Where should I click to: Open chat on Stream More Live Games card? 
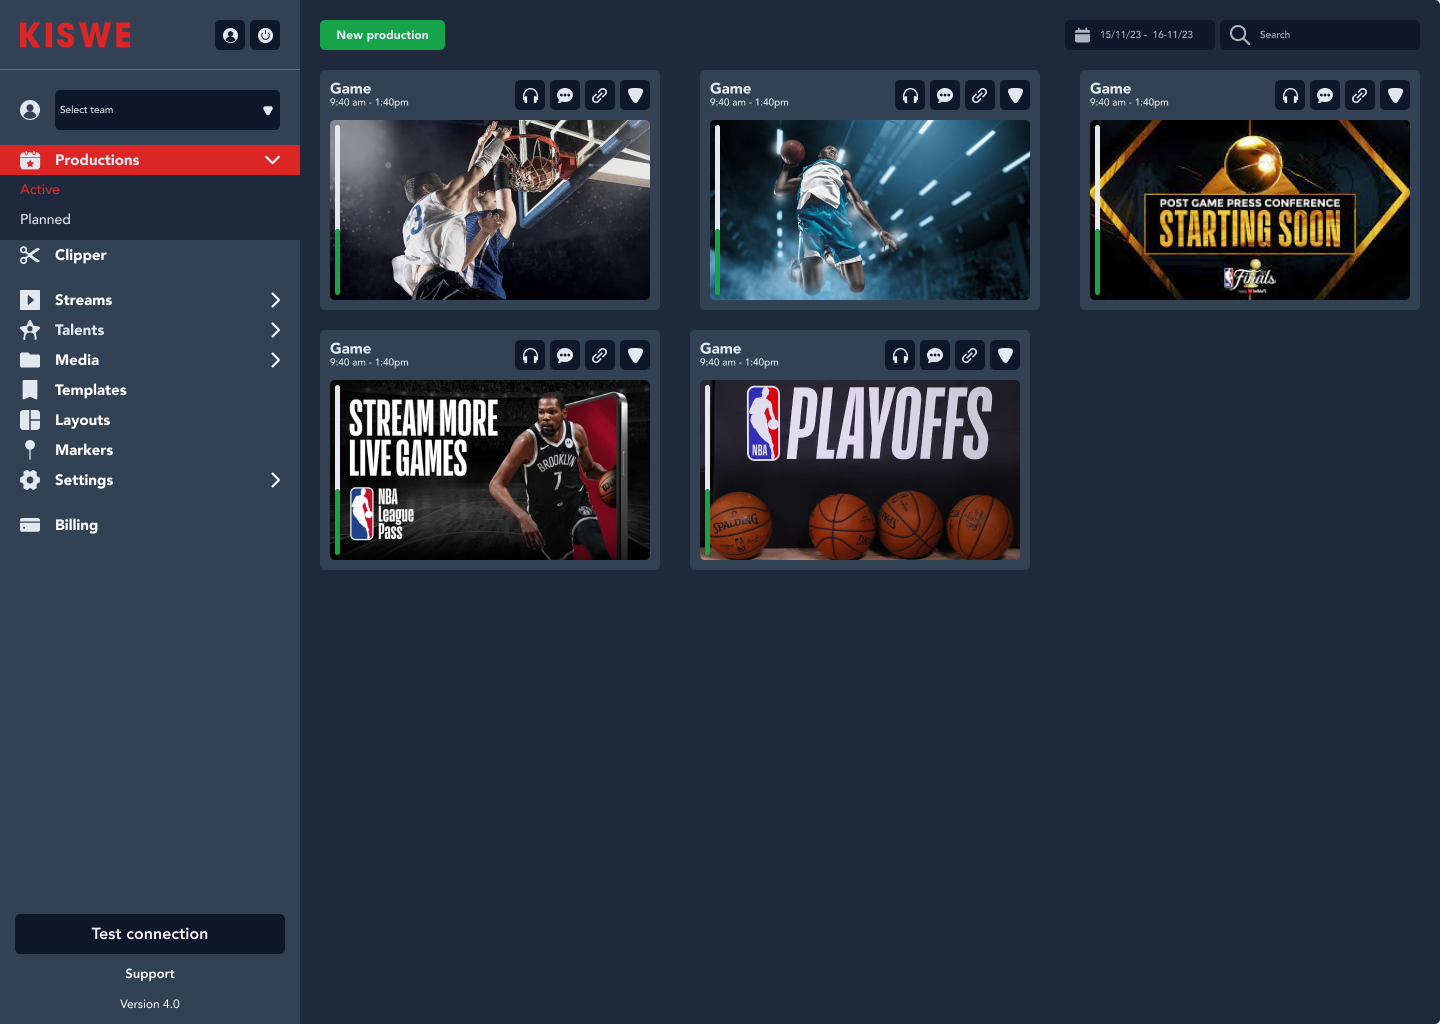click(565, 355)
